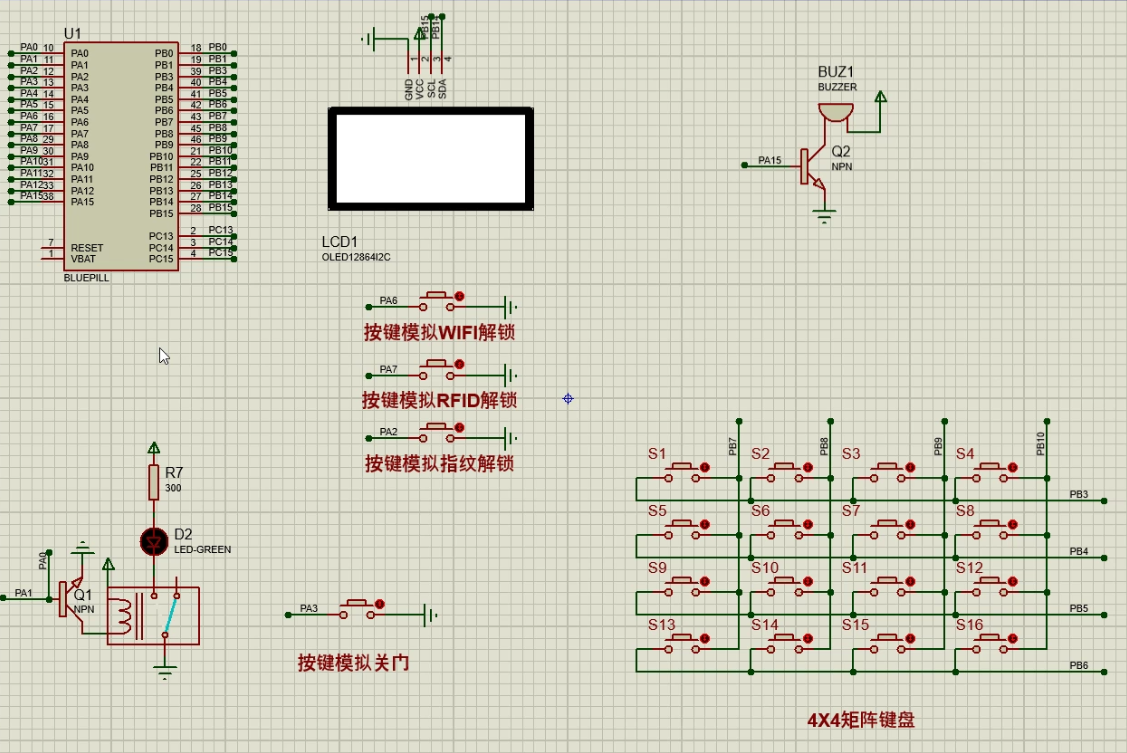This screenshot has height=753, width=1127.
Task: Toggle the red latch on the PA7 RFID unlock button
Action: click(459, 365)
